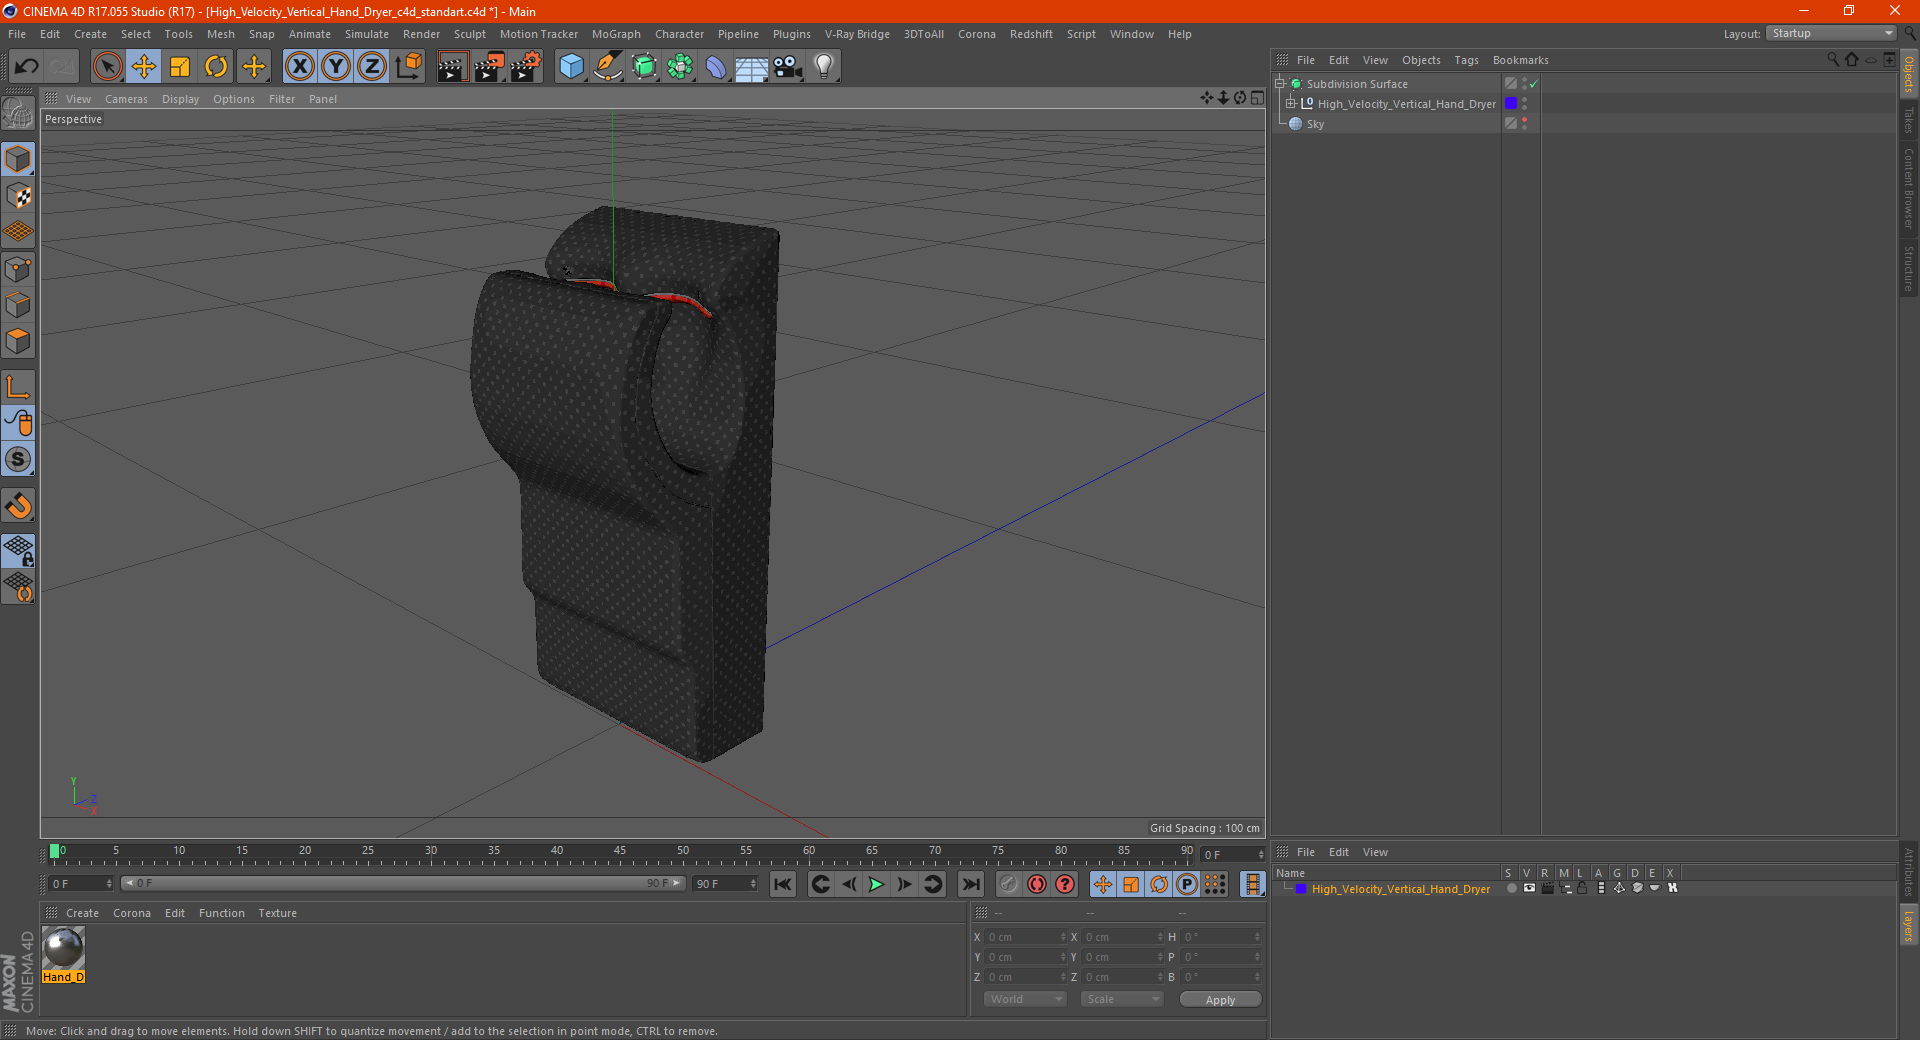Switch to Polygons mode
The height and width of the screenshot is (1040, 1920).
(18, 341)
